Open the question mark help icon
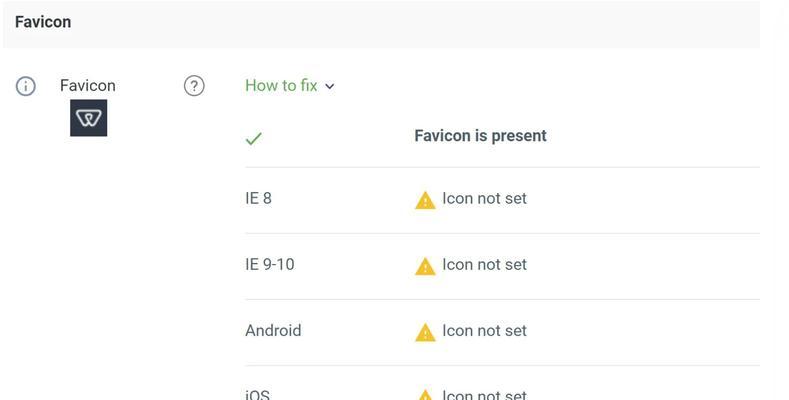 click(194, 86)
